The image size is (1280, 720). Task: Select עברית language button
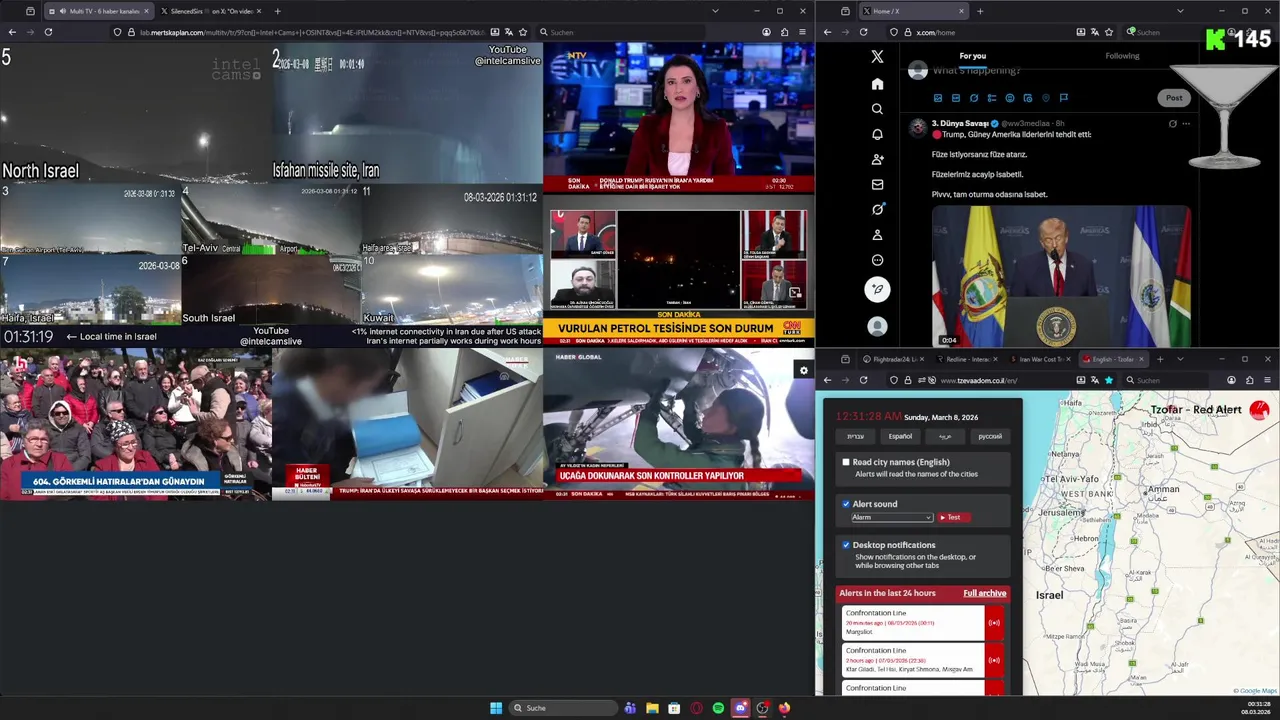[856, 436]
